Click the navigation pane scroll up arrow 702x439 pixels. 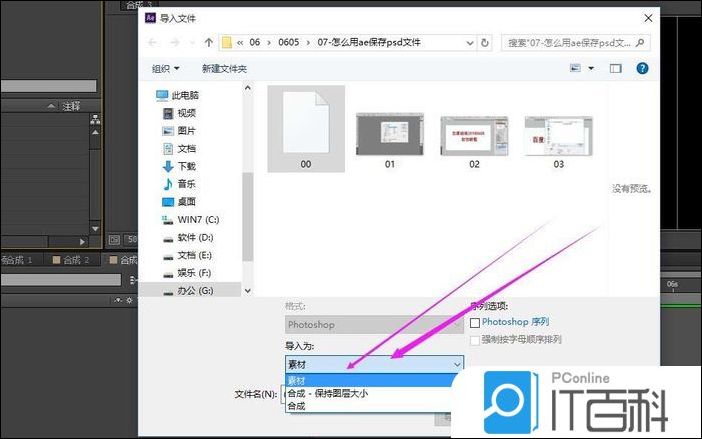248,88
